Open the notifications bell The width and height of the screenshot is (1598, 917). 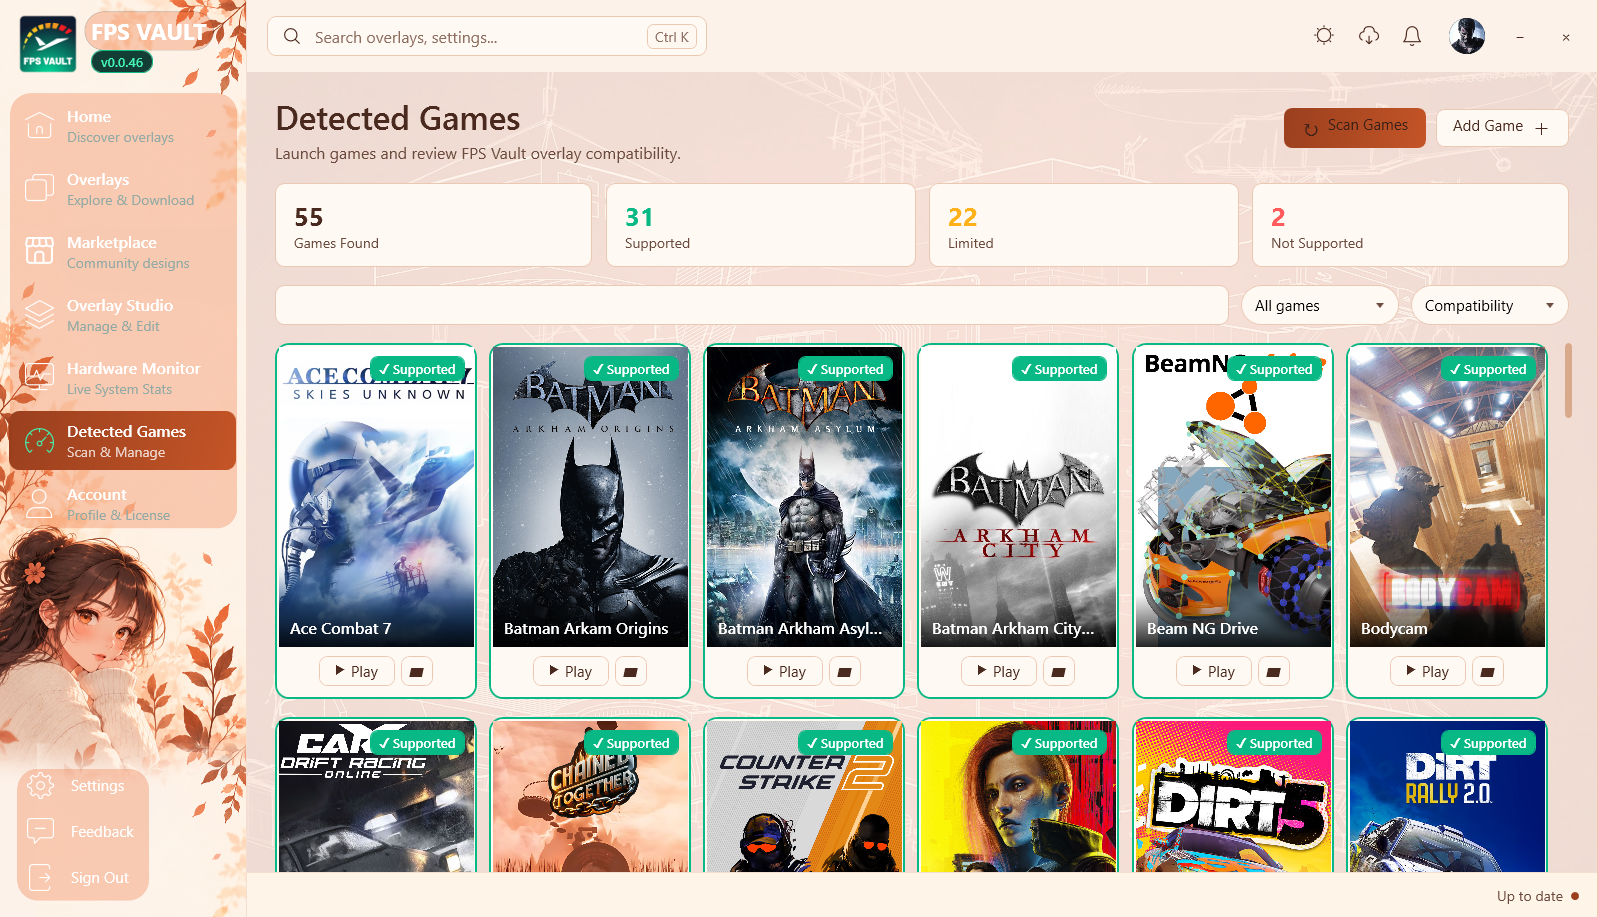(1412, 36)
